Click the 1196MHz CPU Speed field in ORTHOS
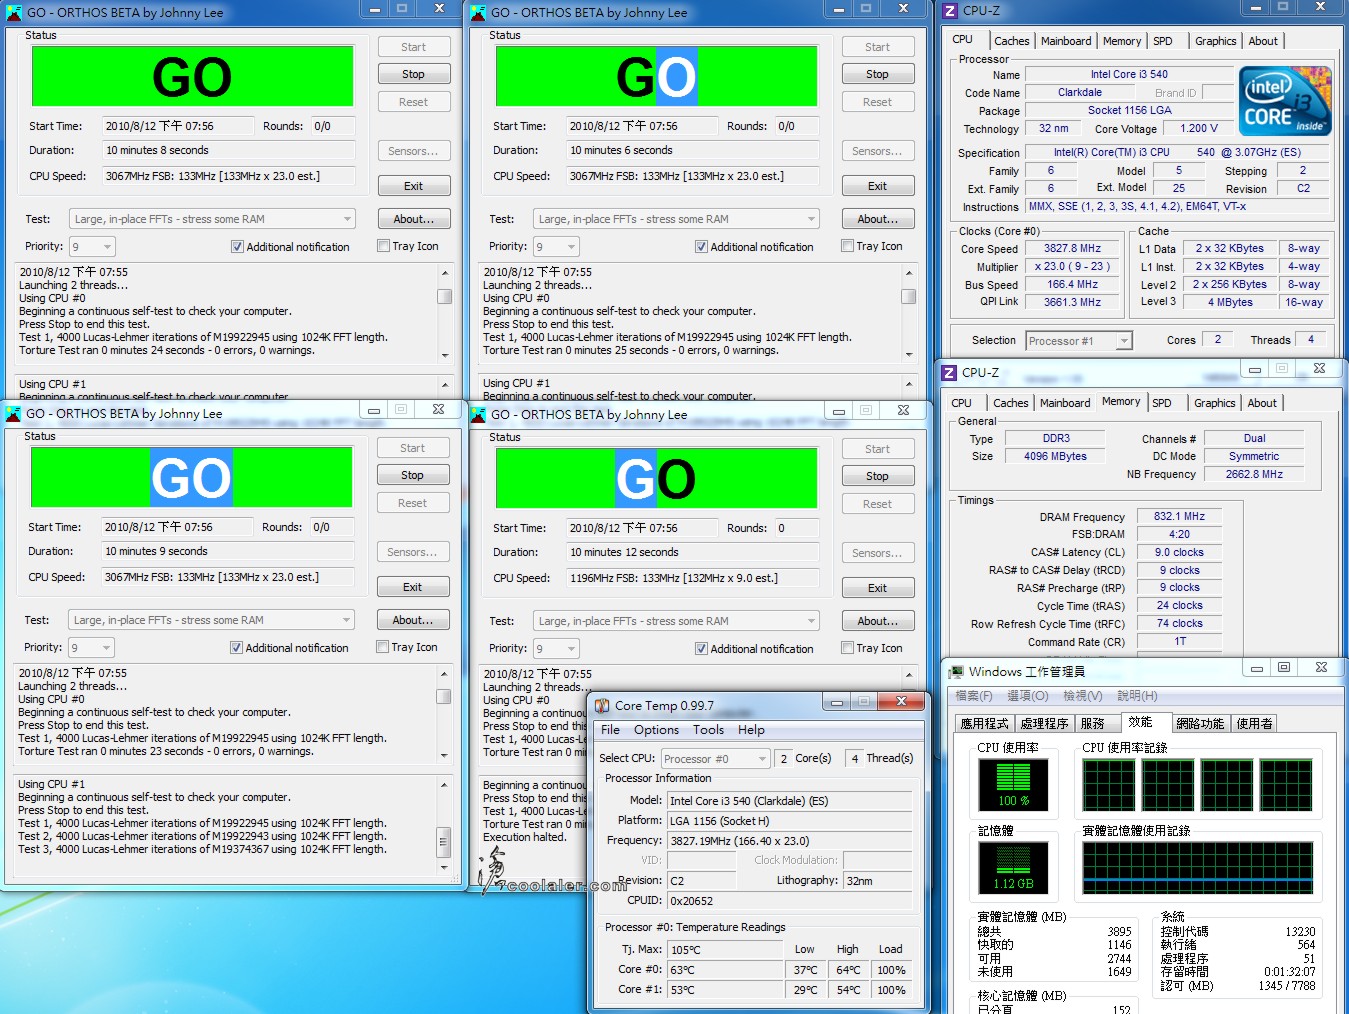 point(692,578)
